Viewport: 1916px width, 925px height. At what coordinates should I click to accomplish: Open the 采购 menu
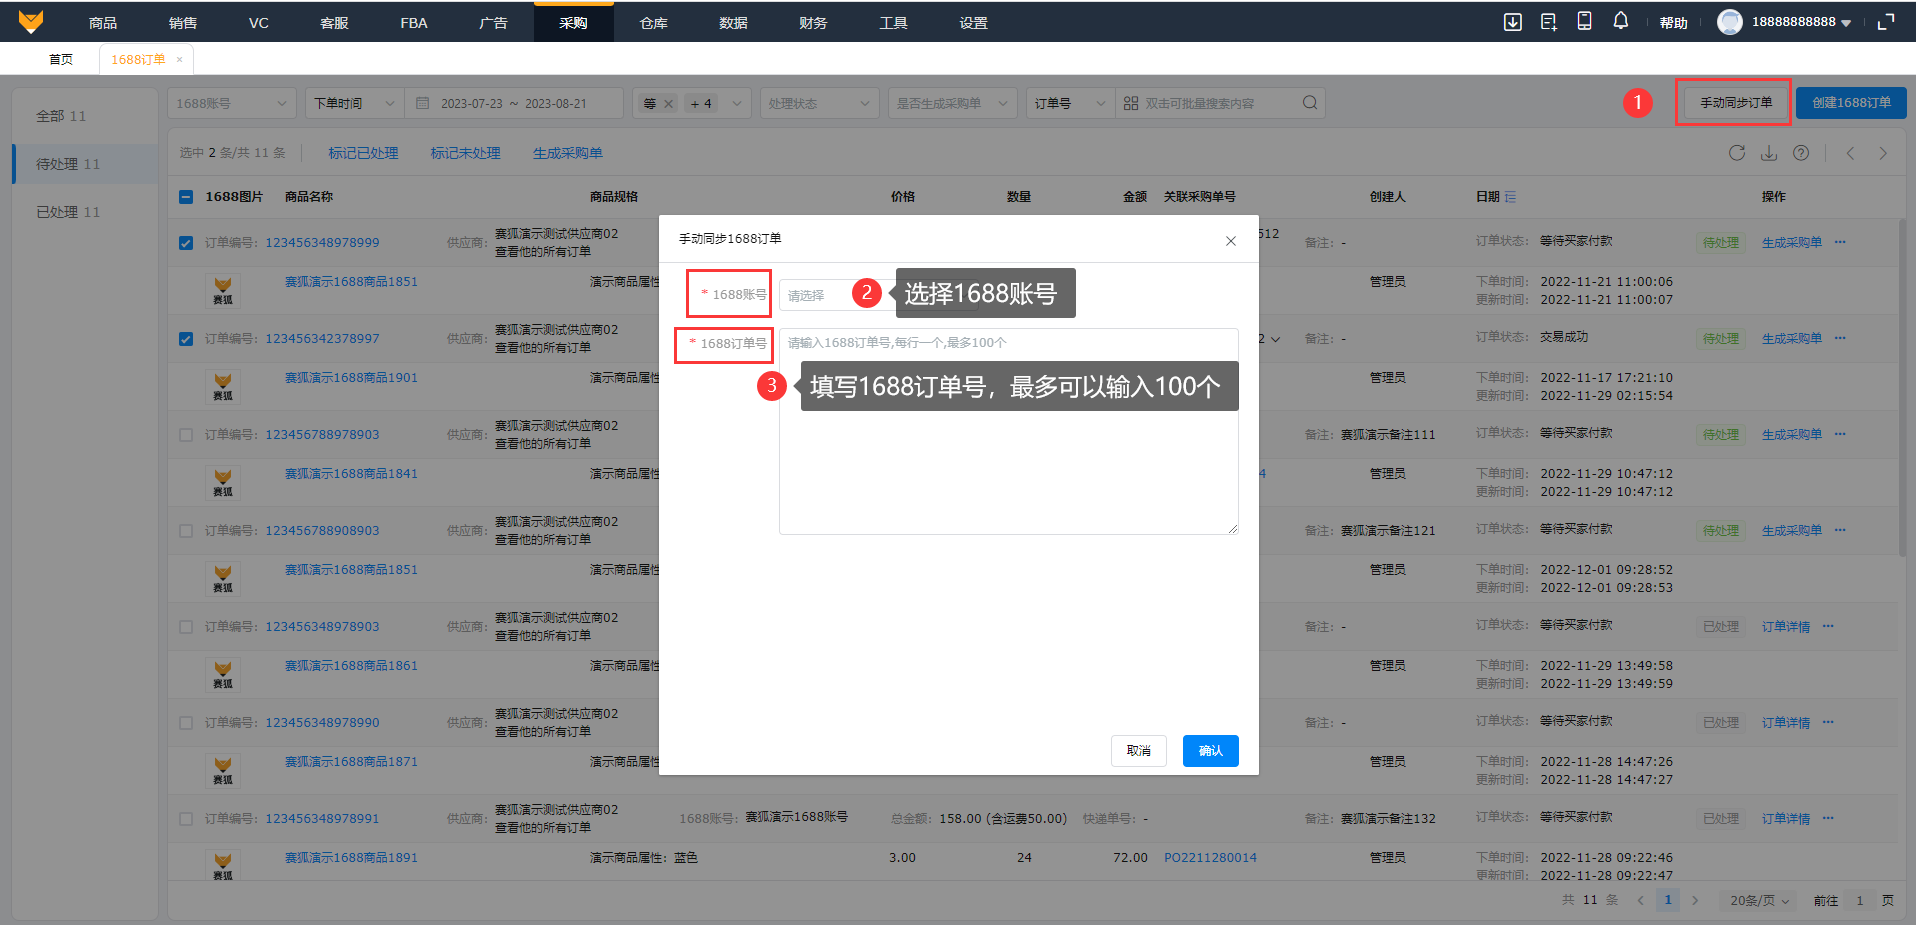pos(574,22)
